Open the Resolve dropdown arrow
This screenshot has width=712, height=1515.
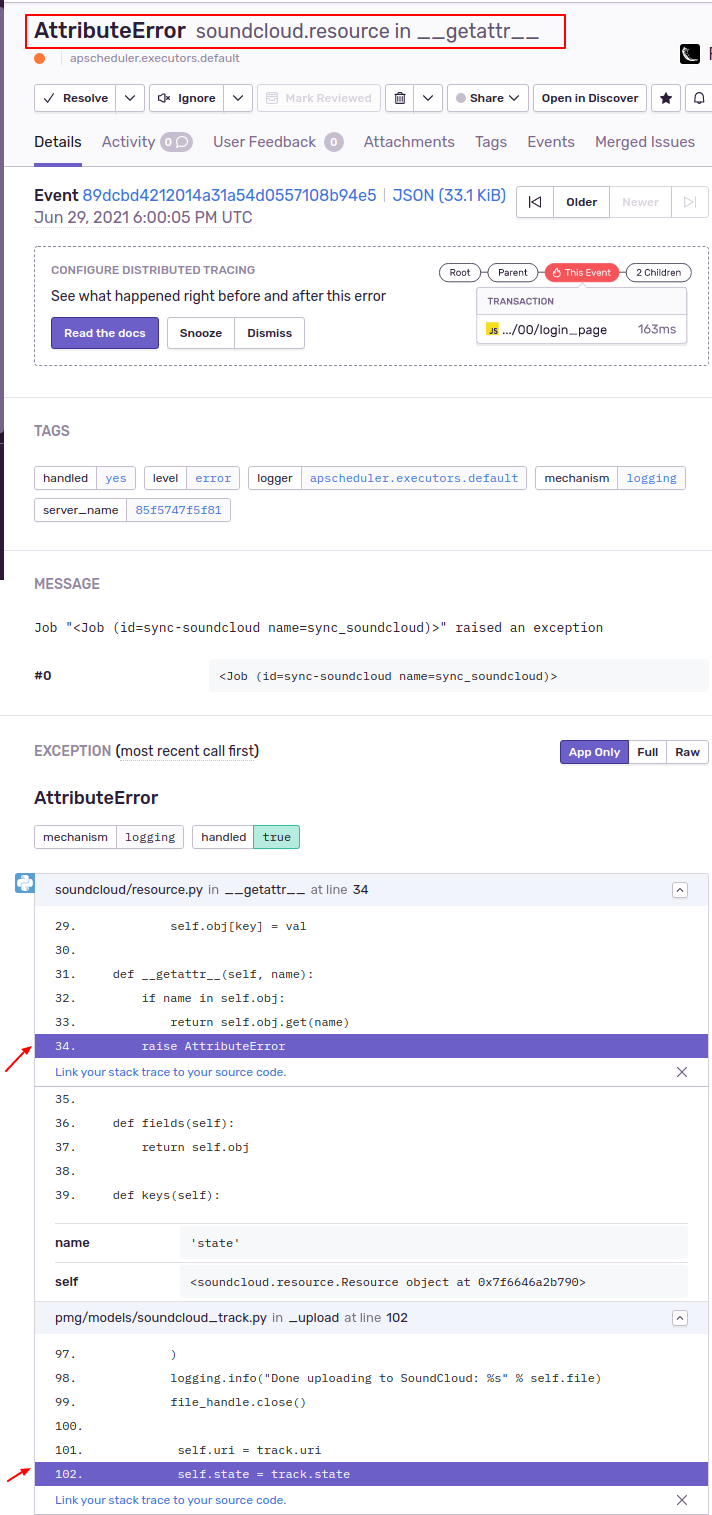pyautogui.click(x=130, y=98)
